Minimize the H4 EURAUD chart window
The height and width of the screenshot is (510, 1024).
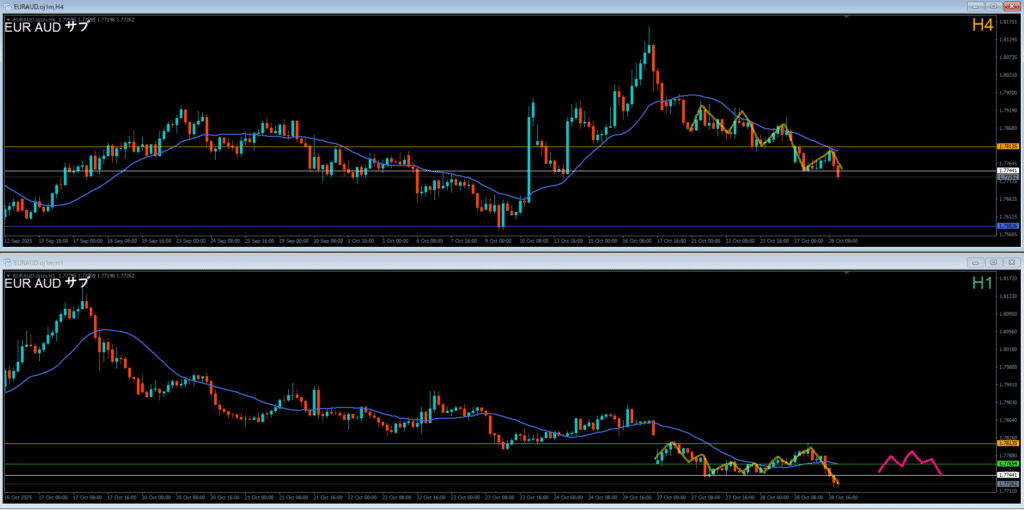tap(975, 6)
